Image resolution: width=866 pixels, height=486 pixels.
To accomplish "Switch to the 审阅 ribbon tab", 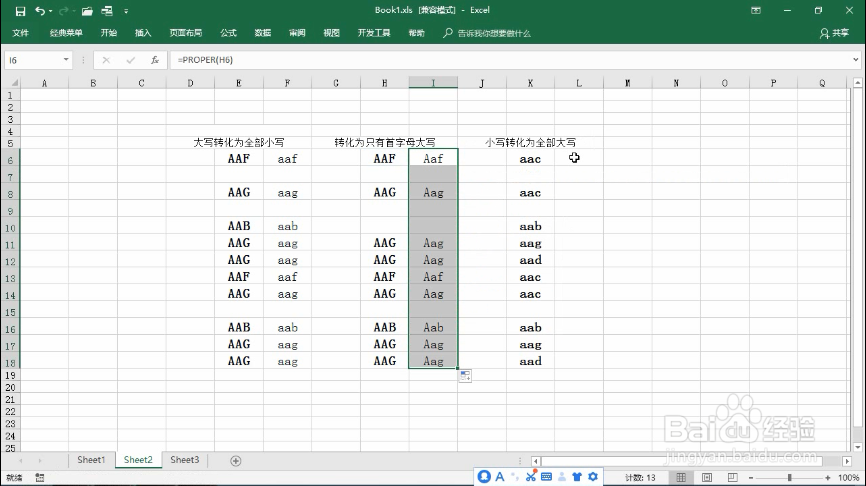I will [x=297, y=33].
